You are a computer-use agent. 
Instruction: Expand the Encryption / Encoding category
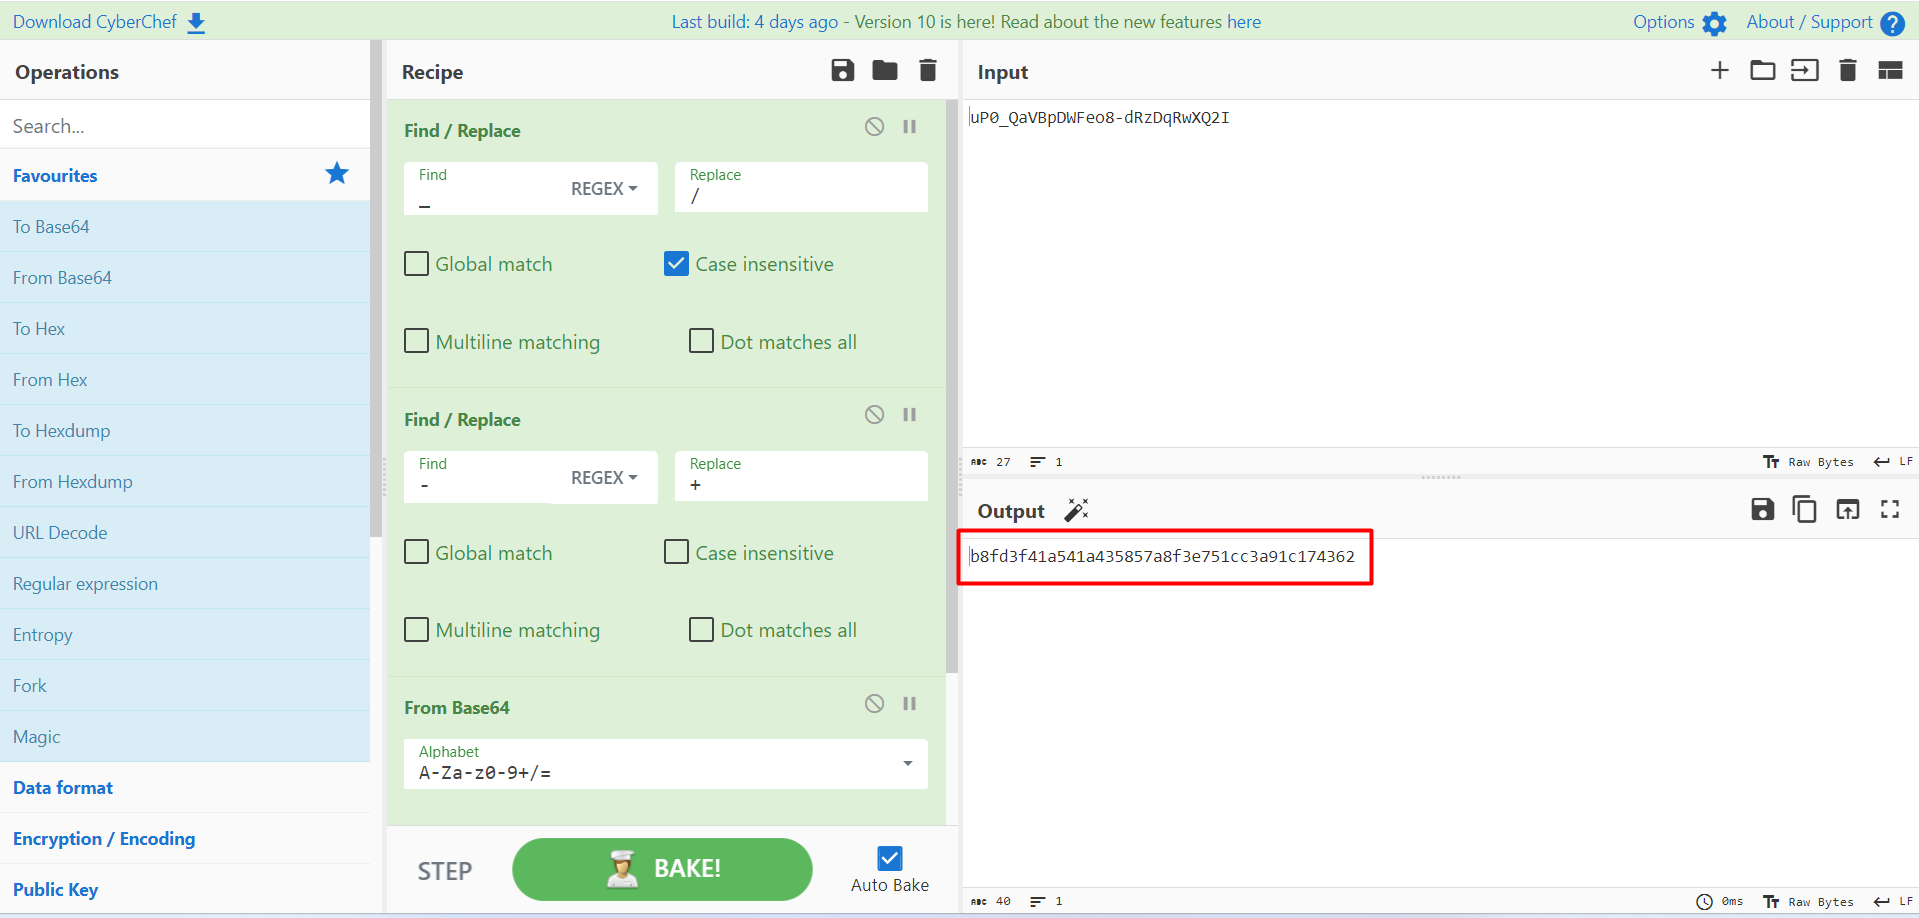104,839
